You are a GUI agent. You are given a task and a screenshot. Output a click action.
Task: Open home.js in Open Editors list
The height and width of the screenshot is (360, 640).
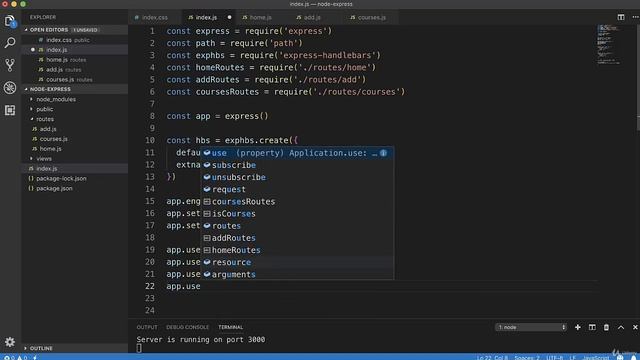75,60
